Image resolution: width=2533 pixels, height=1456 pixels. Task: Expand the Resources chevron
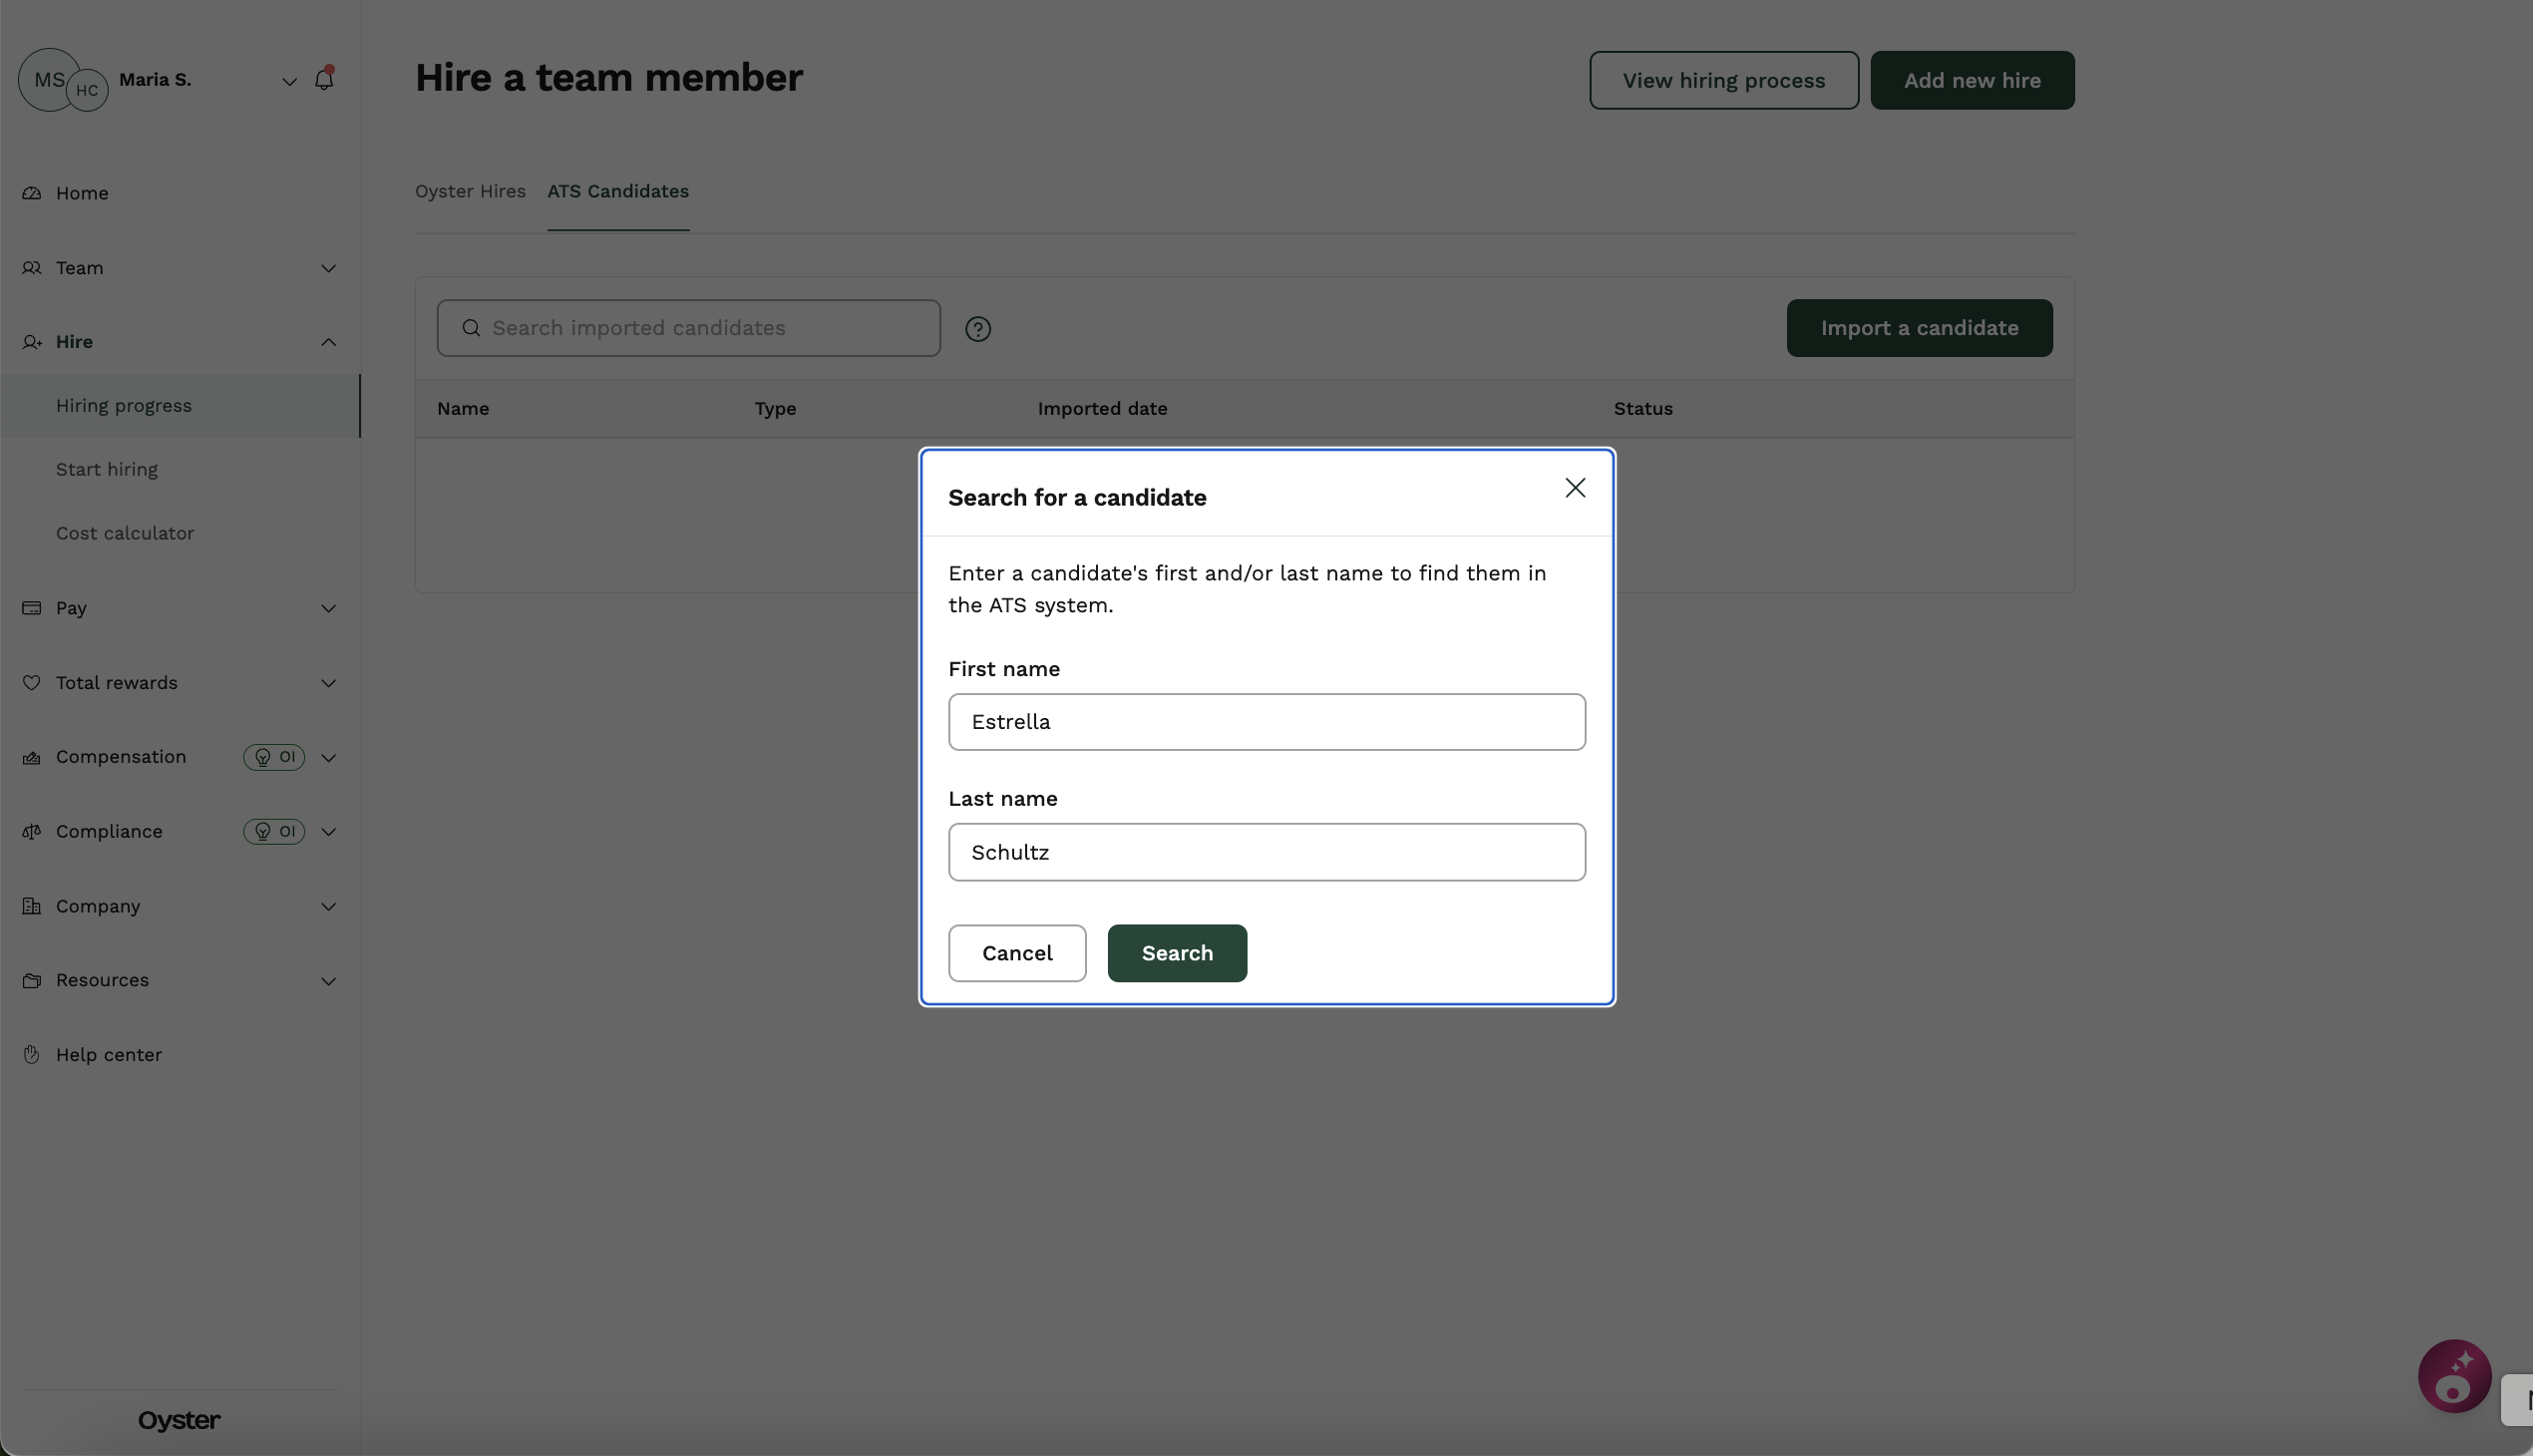pyautogui.click(x=328, y=981)
